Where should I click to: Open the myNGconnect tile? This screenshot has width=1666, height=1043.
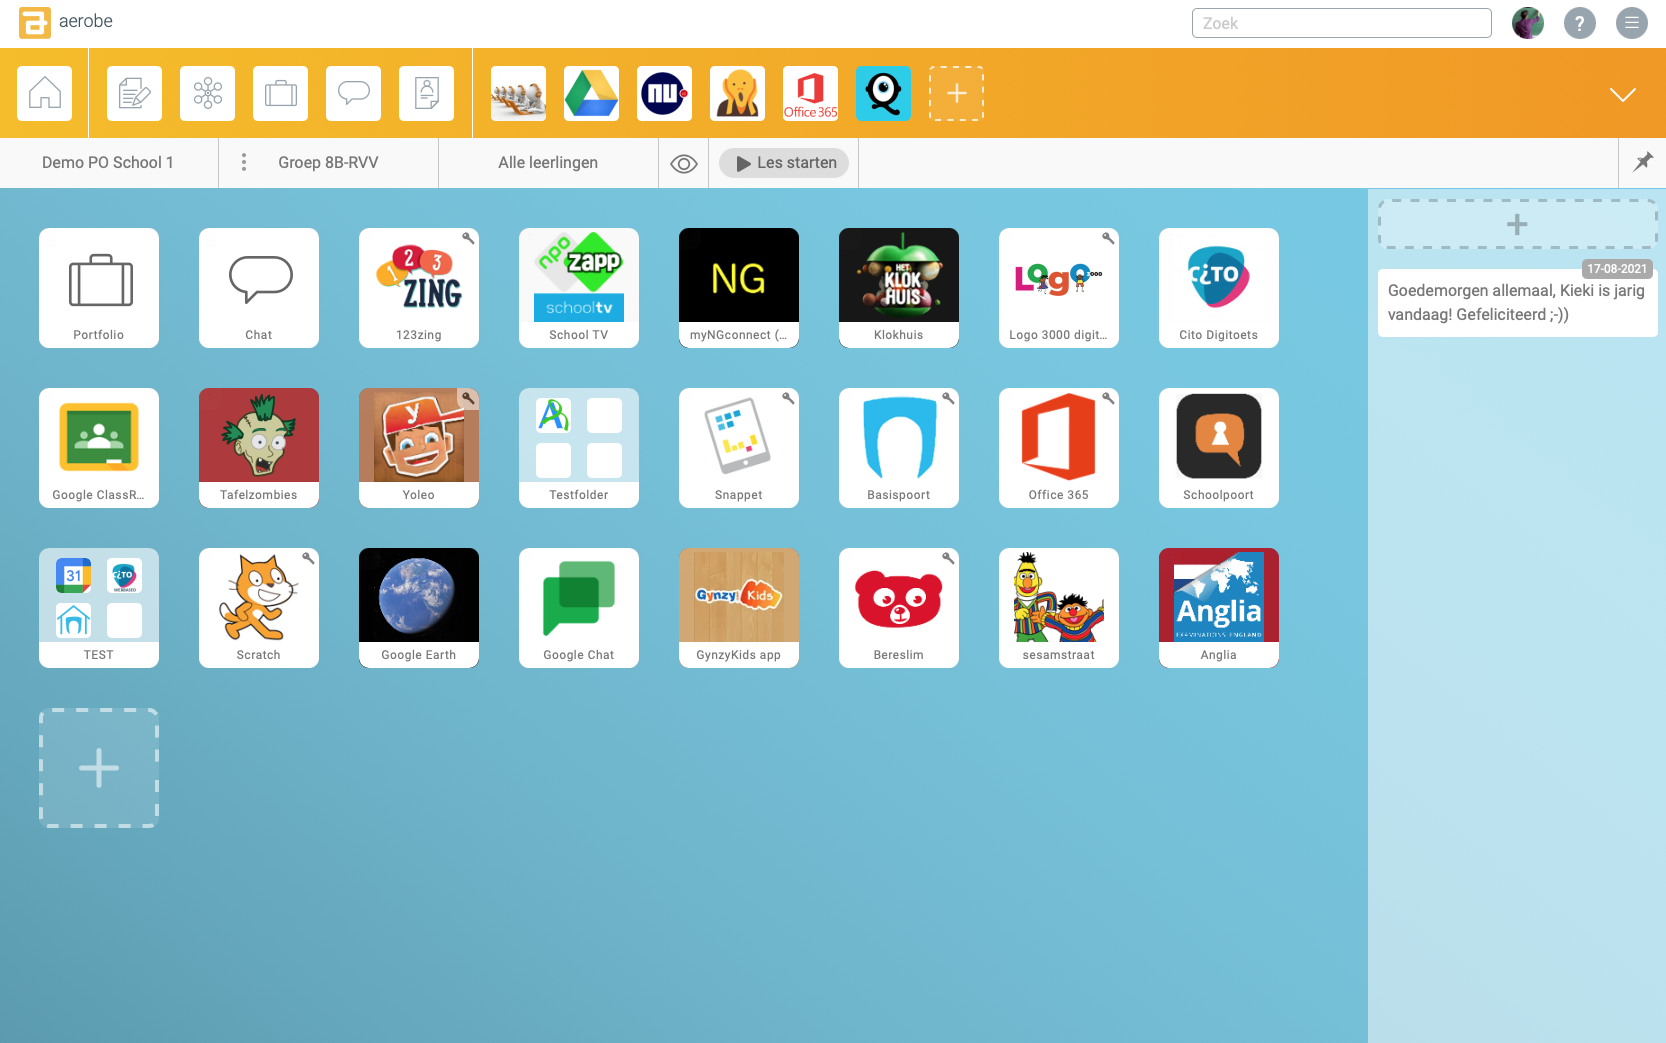tap(739, 288)
